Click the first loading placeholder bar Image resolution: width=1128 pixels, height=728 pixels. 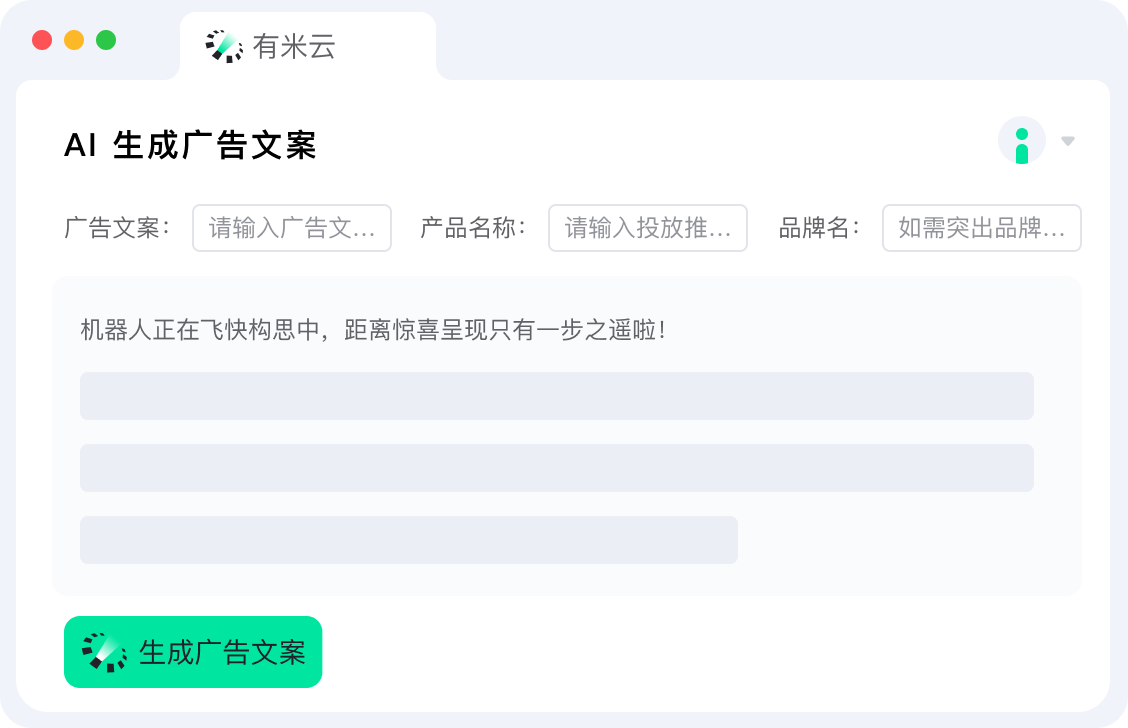point(557,396)
